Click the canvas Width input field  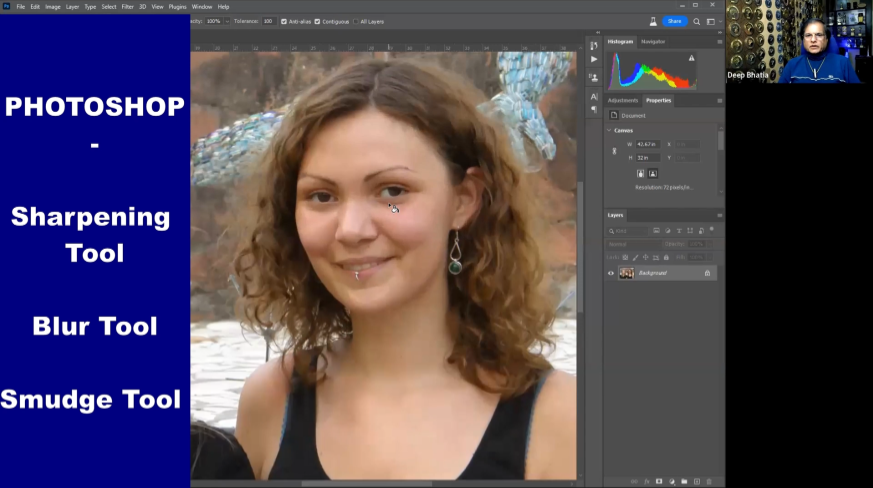coord(648,144)
